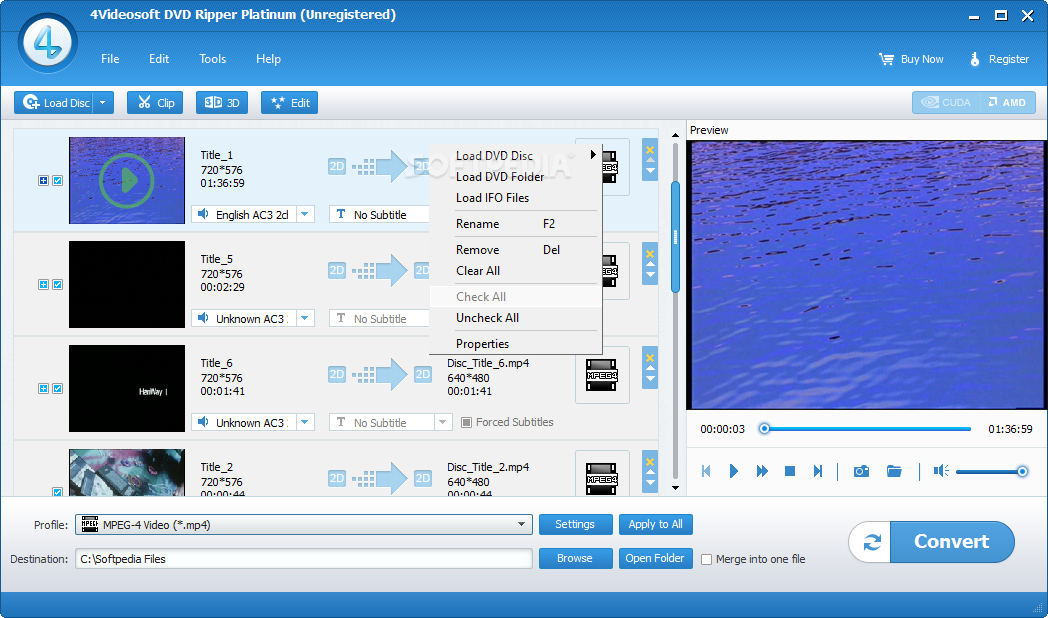Open the Profile MPEG-4 Video dropdown

(304, 525)
